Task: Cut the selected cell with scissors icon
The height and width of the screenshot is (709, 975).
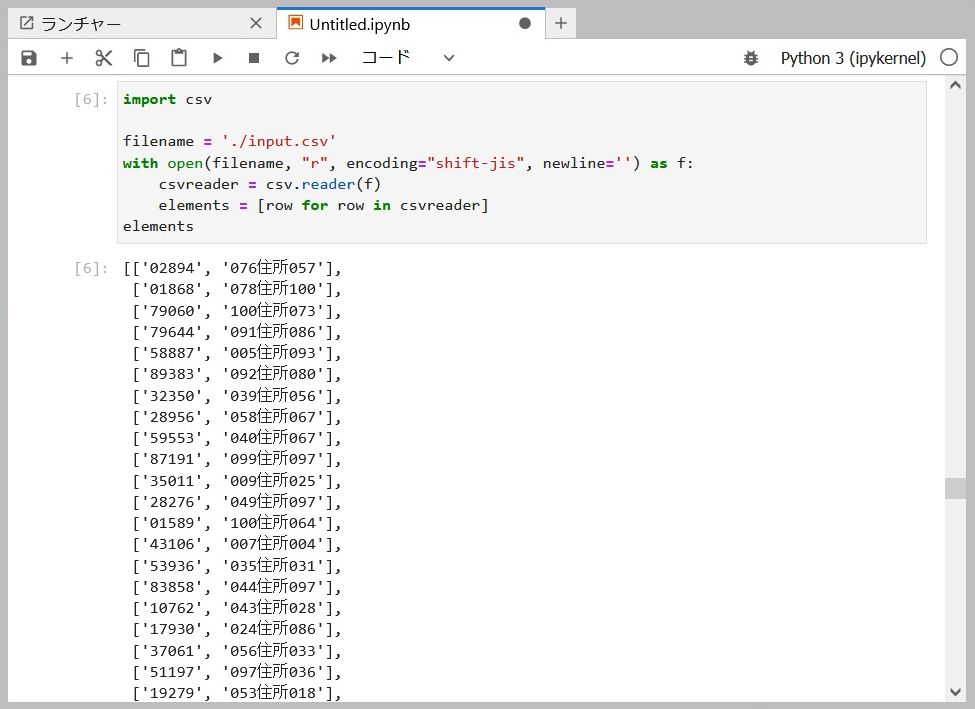Action: pos(104,58)
